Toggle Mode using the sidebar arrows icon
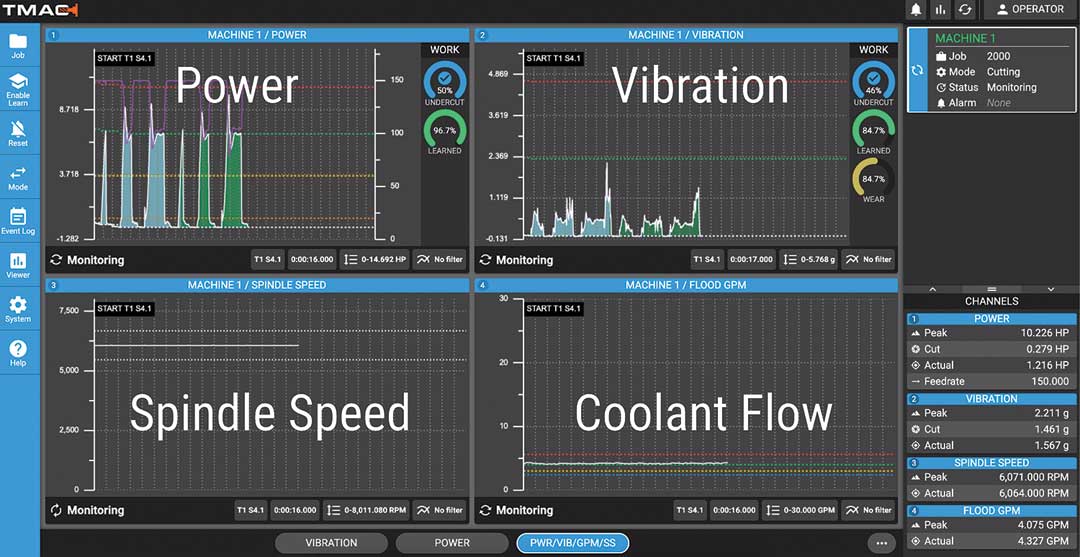1080x557 pixels. click(x=18, y=176)
